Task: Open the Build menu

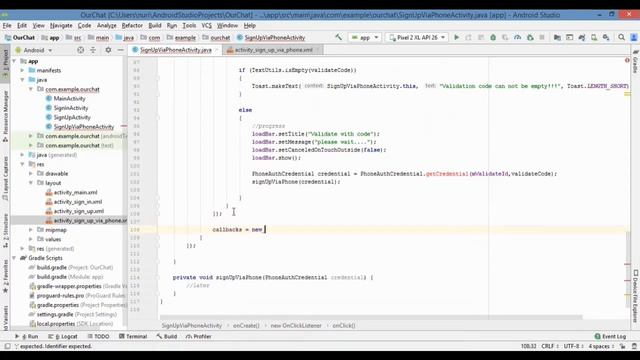Action: tap(155, 25)
